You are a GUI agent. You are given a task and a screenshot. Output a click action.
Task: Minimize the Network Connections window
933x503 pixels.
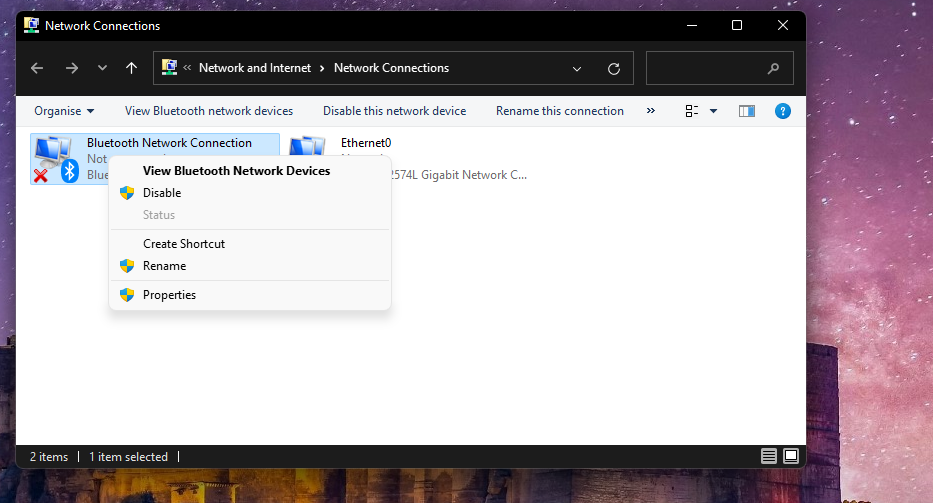coord(691,26)
